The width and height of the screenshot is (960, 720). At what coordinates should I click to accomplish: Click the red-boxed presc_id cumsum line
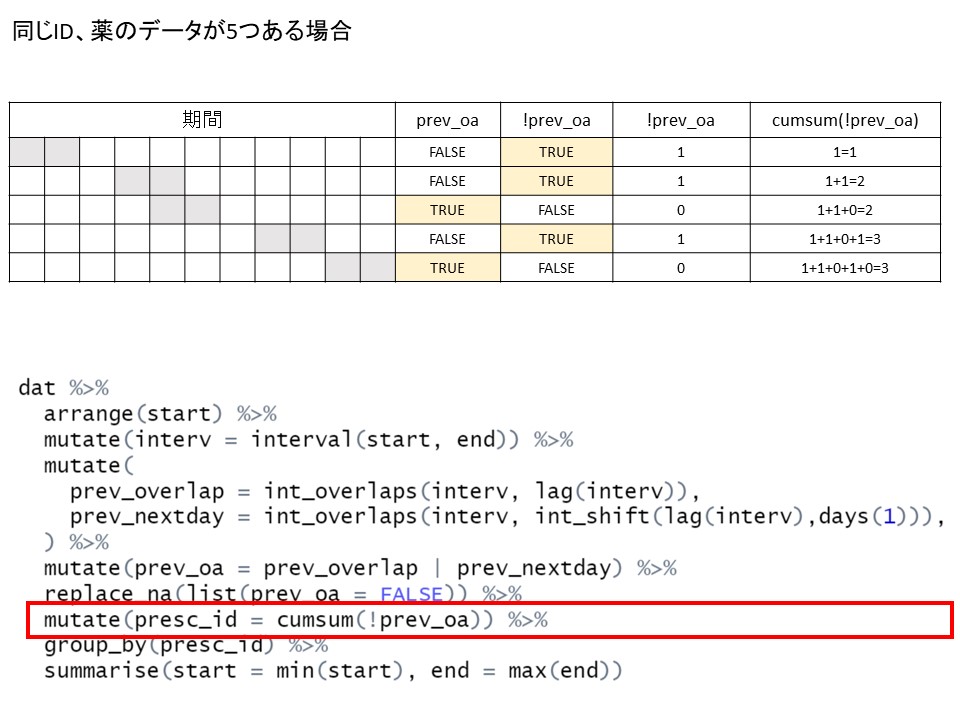click(x=295, y=620)
